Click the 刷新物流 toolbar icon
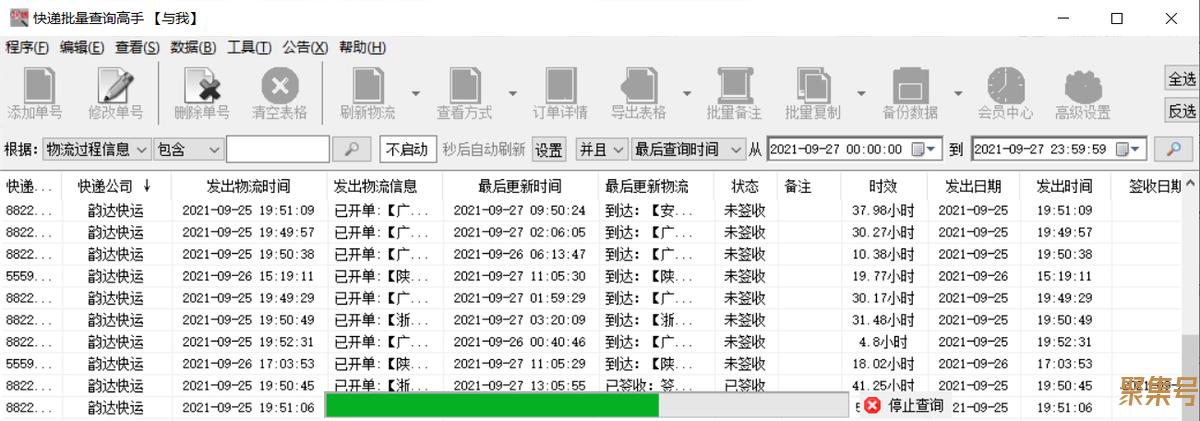 point(368,85)
